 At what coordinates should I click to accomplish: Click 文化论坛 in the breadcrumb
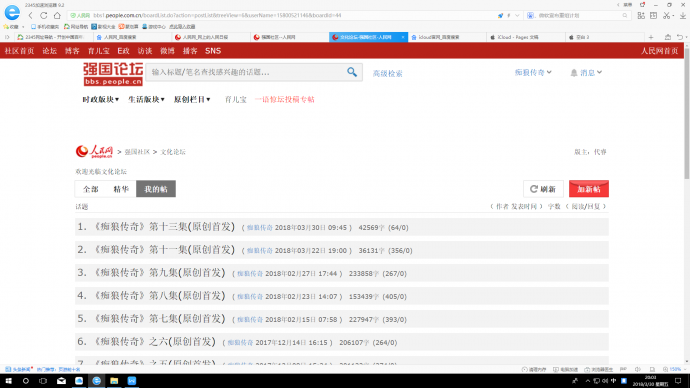coord(173,152)
